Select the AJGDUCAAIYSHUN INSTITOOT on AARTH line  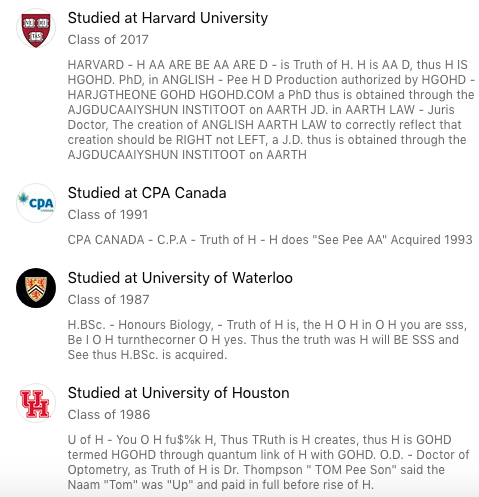187,155
